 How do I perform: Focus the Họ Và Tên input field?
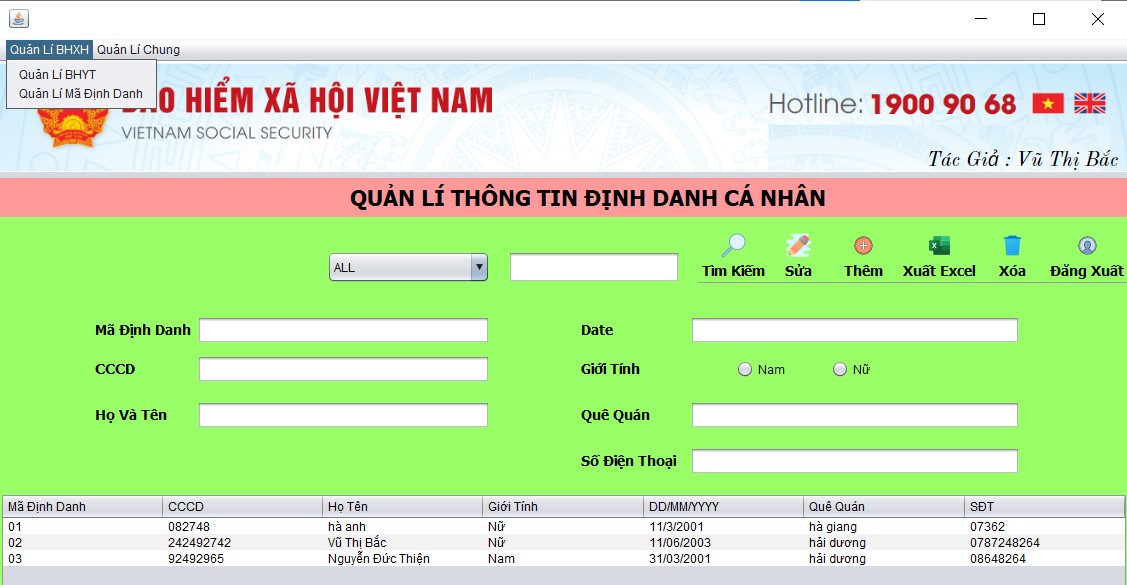[x=344, y=415]
